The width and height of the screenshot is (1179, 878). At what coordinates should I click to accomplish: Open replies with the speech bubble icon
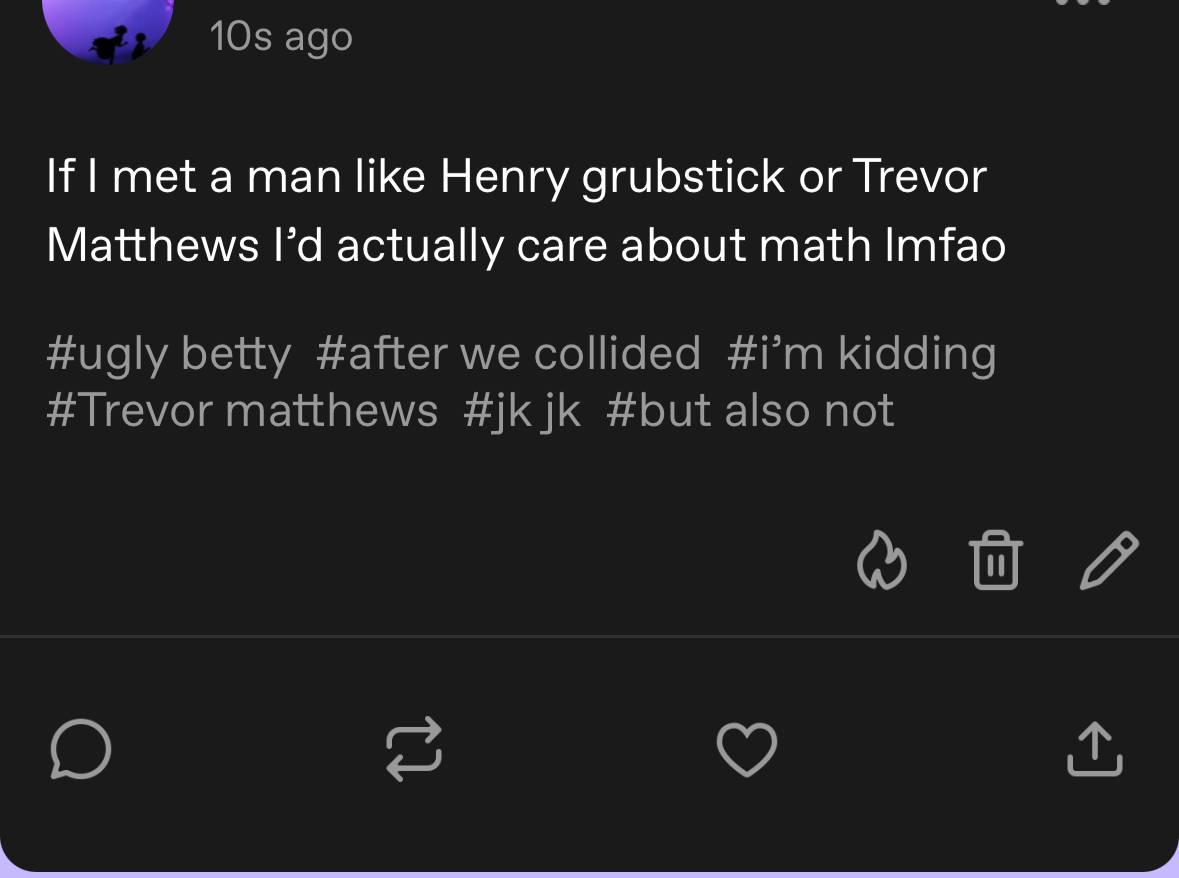pyautogui.click(x=80, y=749)
